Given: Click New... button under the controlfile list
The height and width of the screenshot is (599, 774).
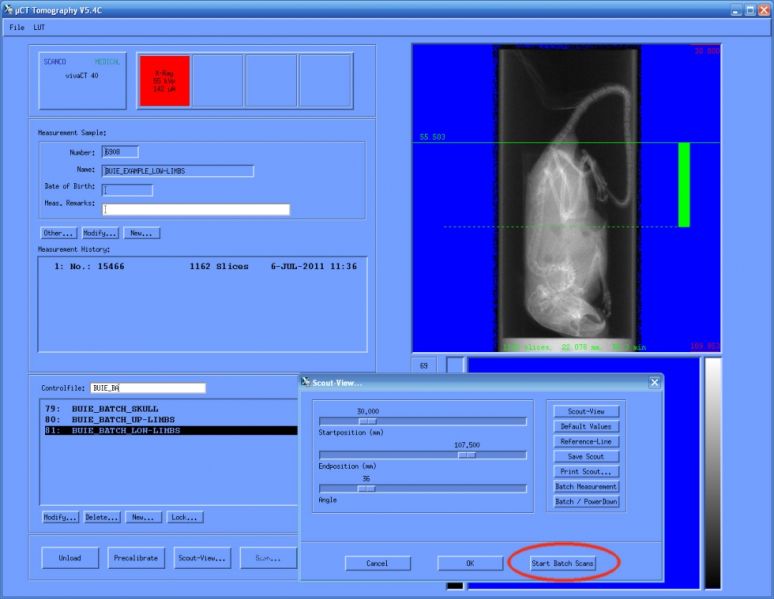Looking at the screenshot, I should pyautogui.click(x=143, y=518).
